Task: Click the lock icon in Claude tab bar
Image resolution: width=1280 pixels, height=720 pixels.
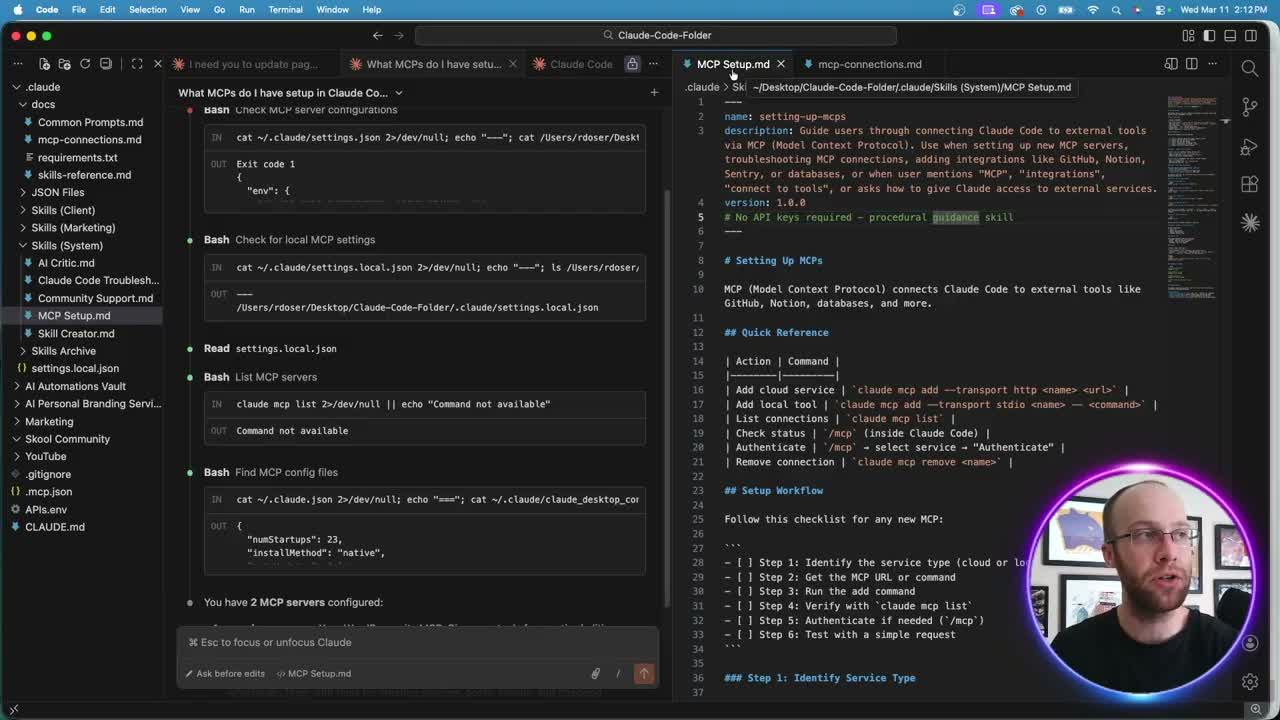Action: pyautogui.click(x=632, y=64)
